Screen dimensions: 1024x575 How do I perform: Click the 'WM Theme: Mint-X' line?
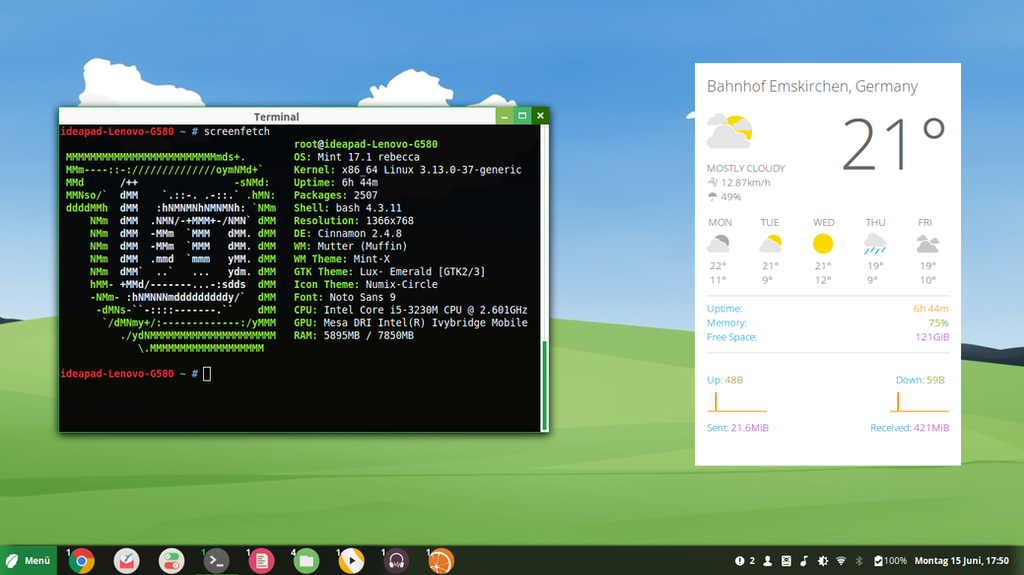point(342,259)
